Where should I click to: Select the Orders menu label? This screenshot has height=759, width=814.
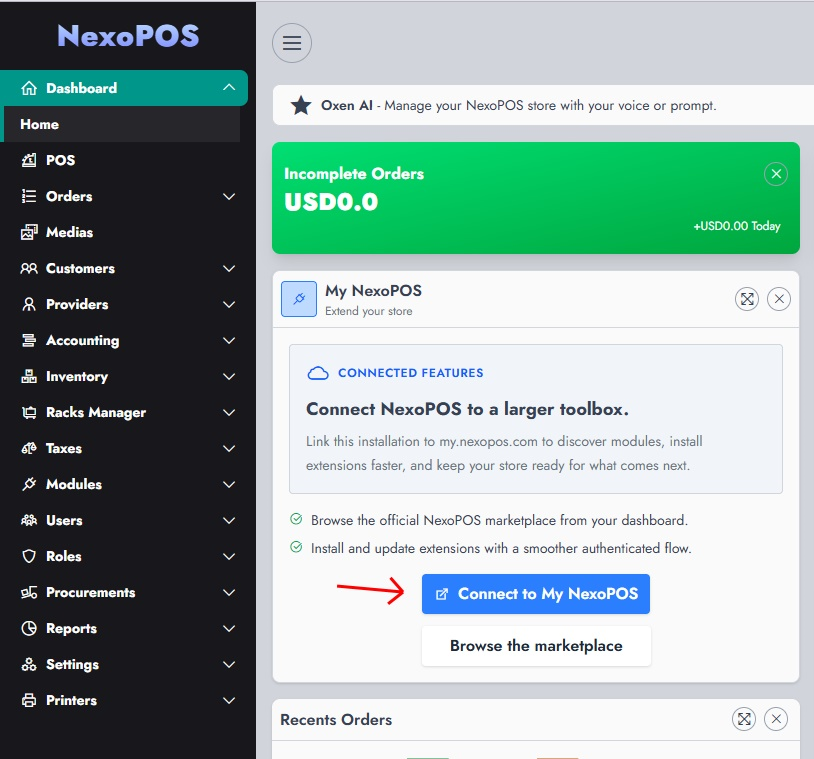click(69, 196)
